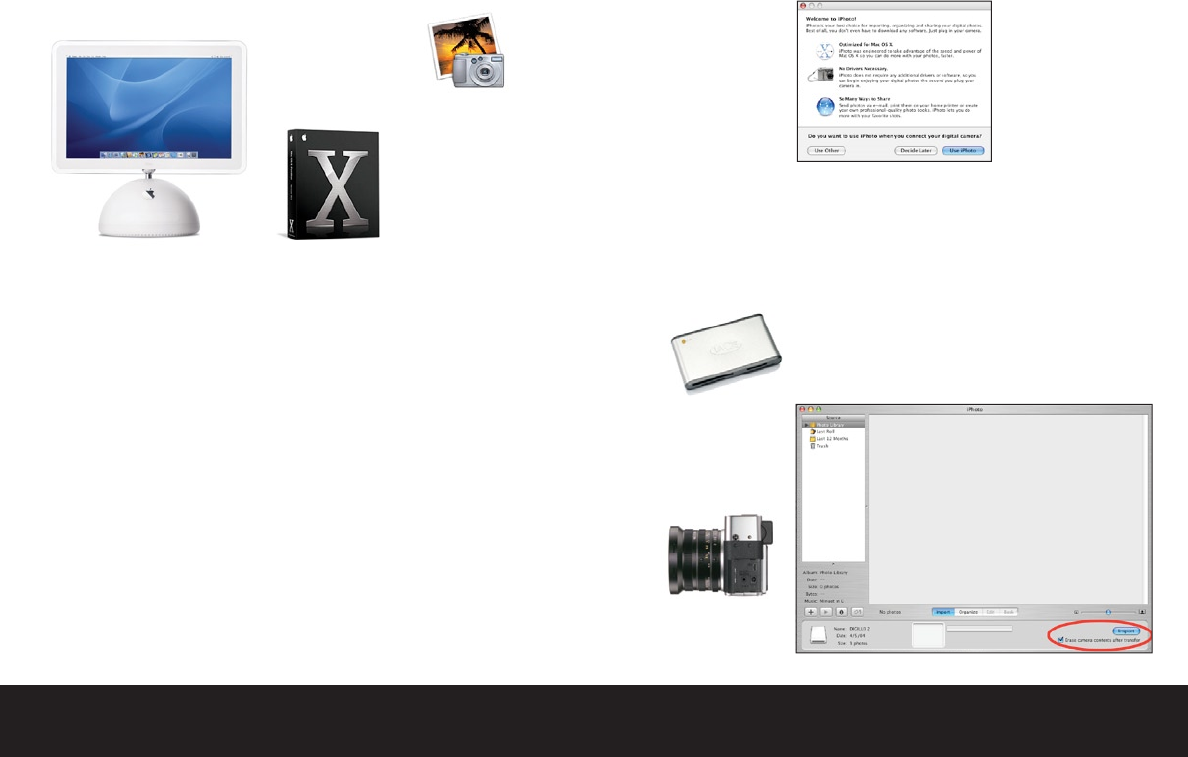
Task: Click small thumbnails icon beside slider
Action: pos(1076,612)
